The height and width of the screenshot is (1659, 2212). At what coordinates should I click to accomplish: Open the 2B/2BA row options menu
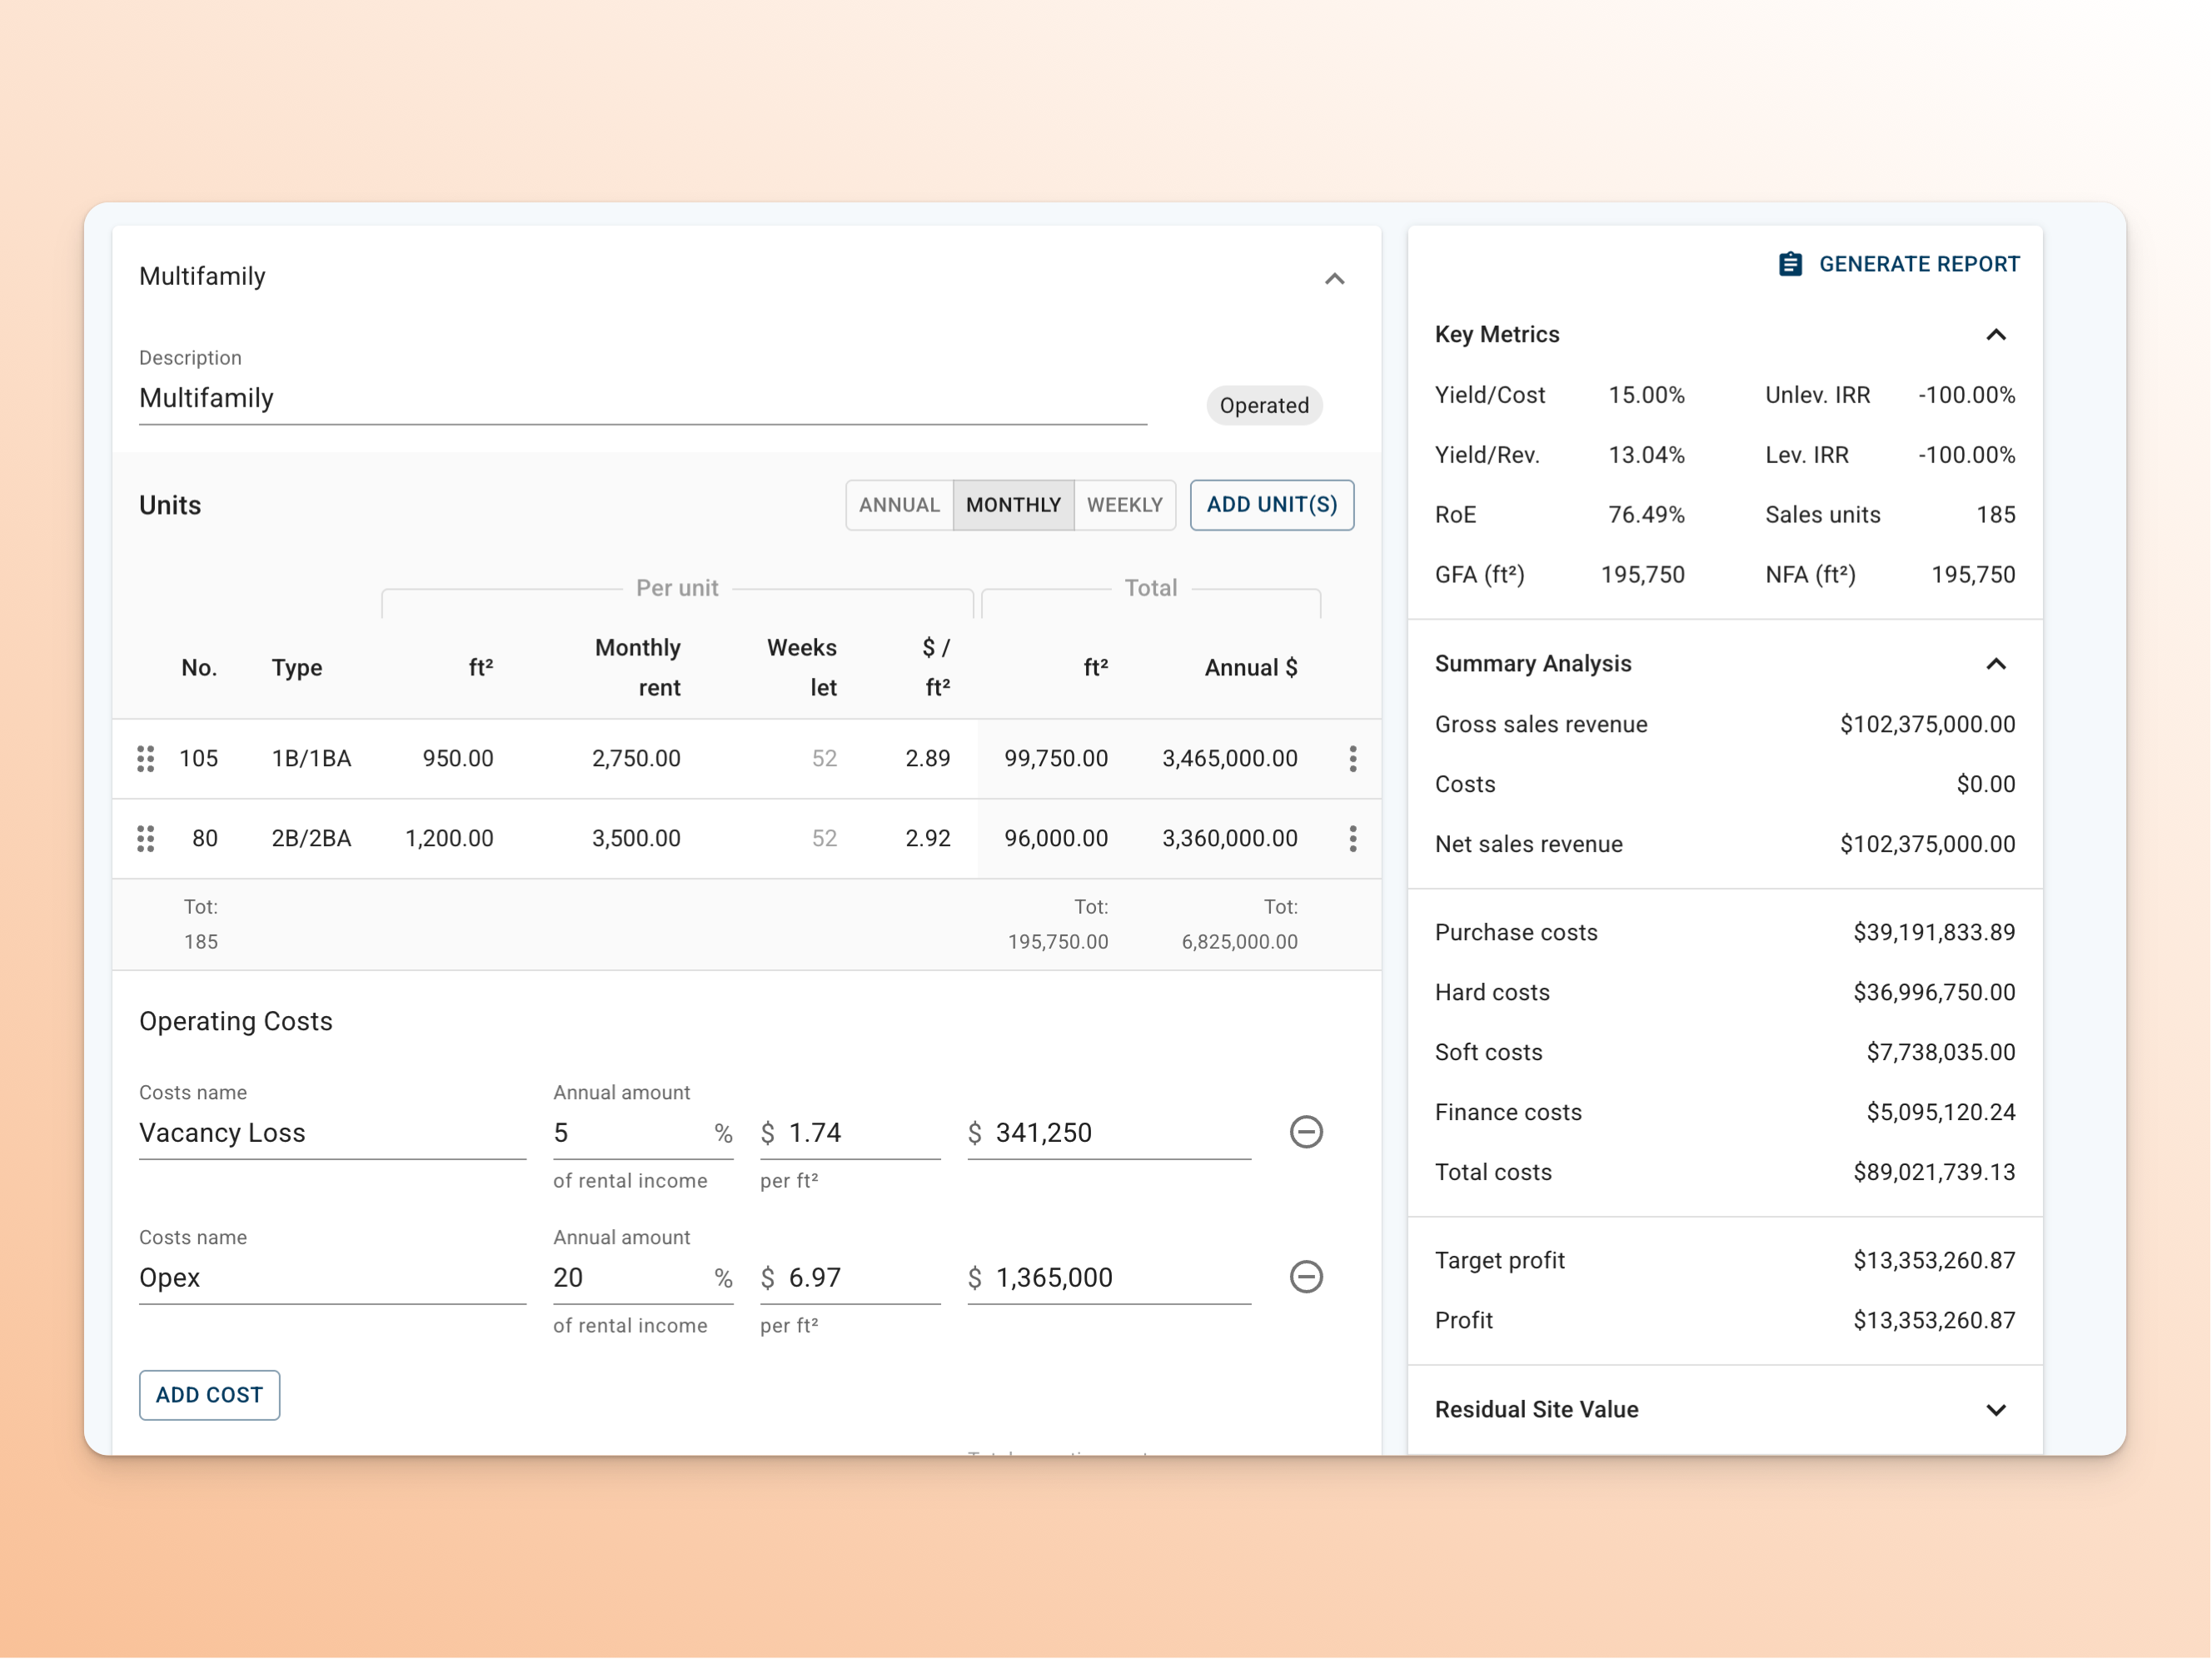pos(1353,839)
